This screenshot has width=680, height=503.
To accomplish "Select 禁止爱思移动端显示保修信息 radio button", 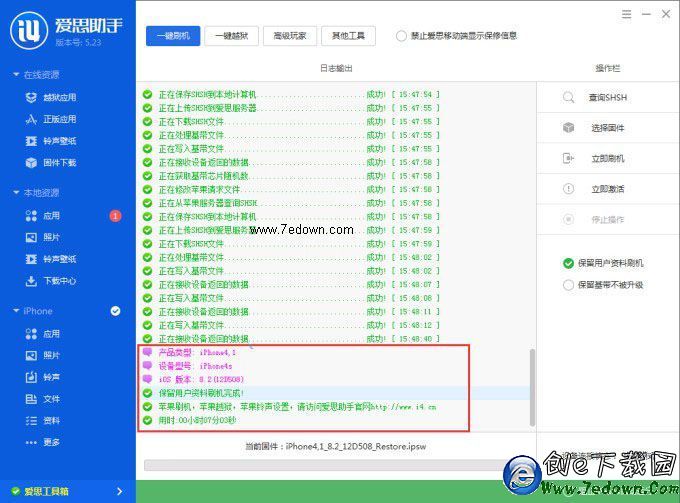I will pyautogui.click(x=401, y=36).
